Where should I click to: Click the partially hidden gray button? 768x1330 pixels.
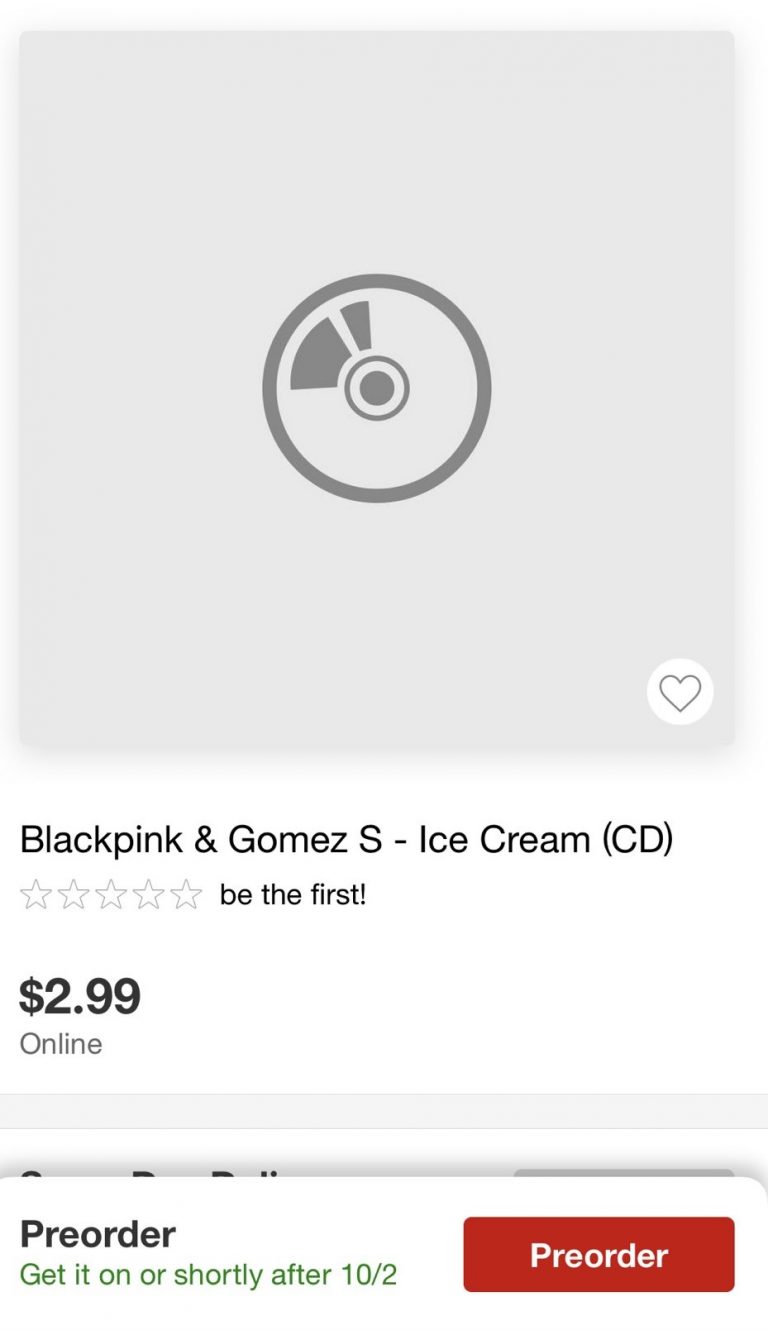[x=624, y=1174]
